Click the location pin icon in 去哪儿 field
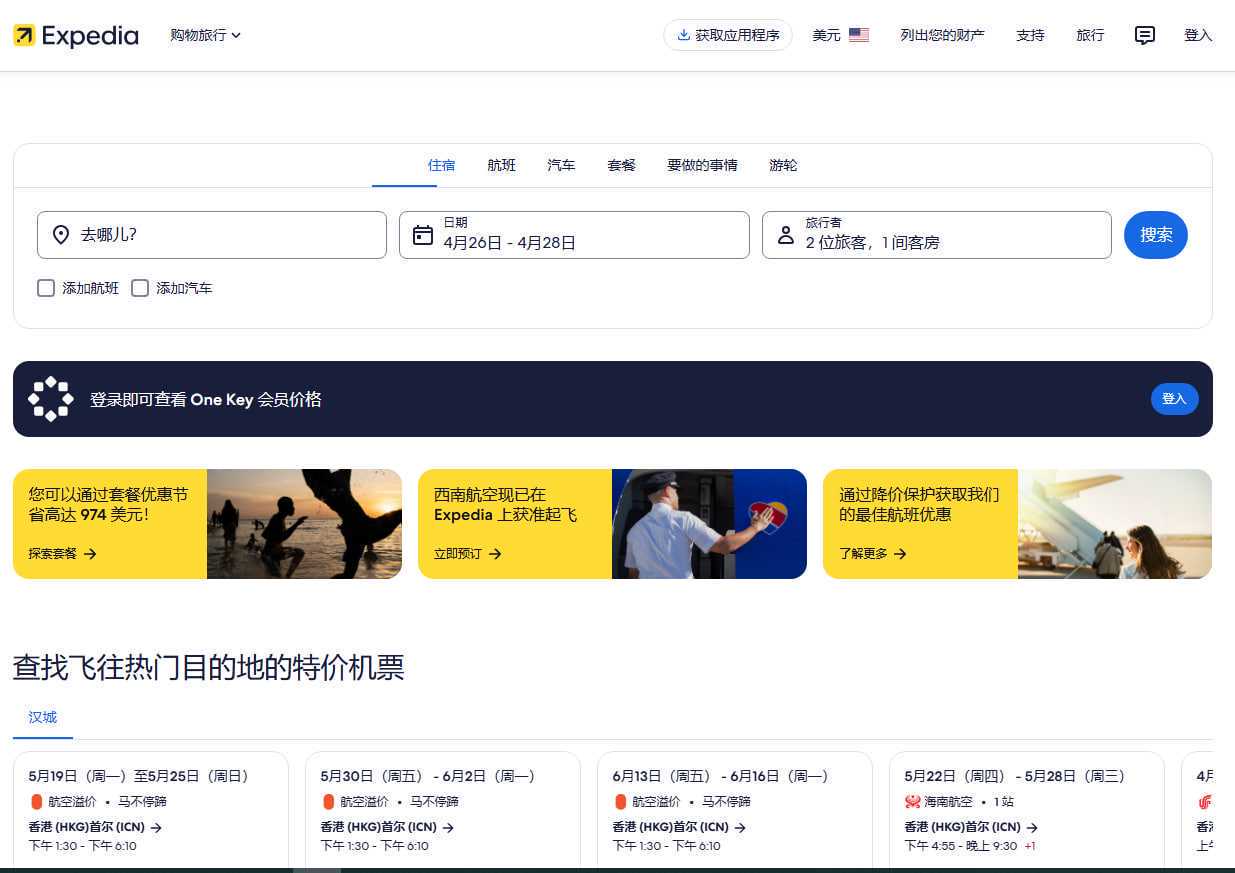1235x873 pixels. click(61, 235)
